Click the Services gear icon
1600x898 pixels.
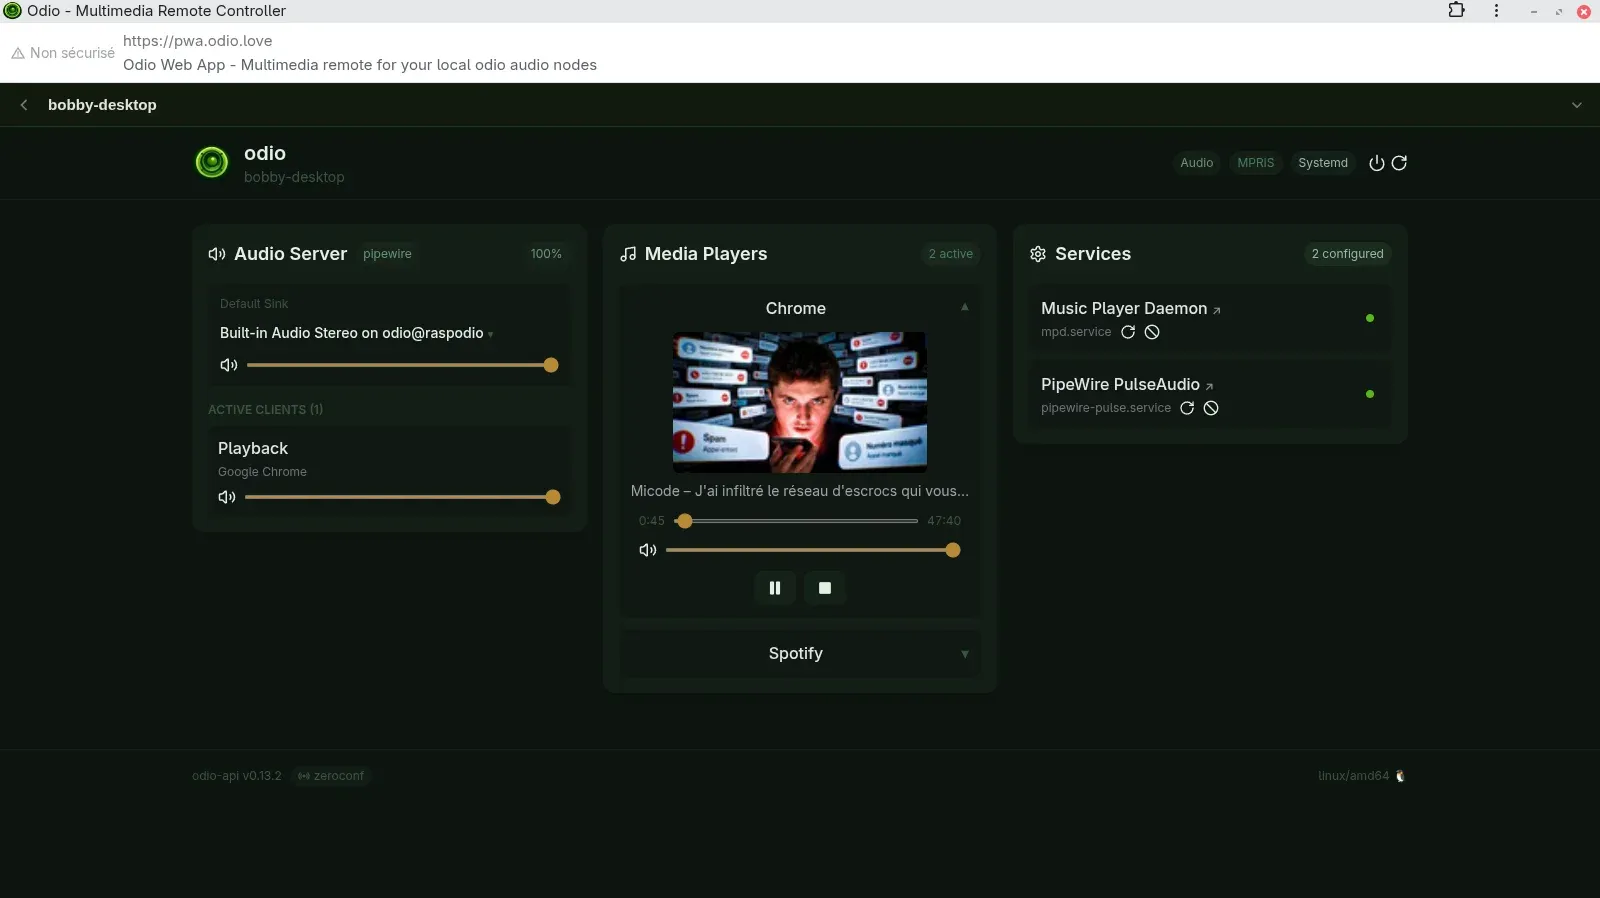tap(1038, 254)
